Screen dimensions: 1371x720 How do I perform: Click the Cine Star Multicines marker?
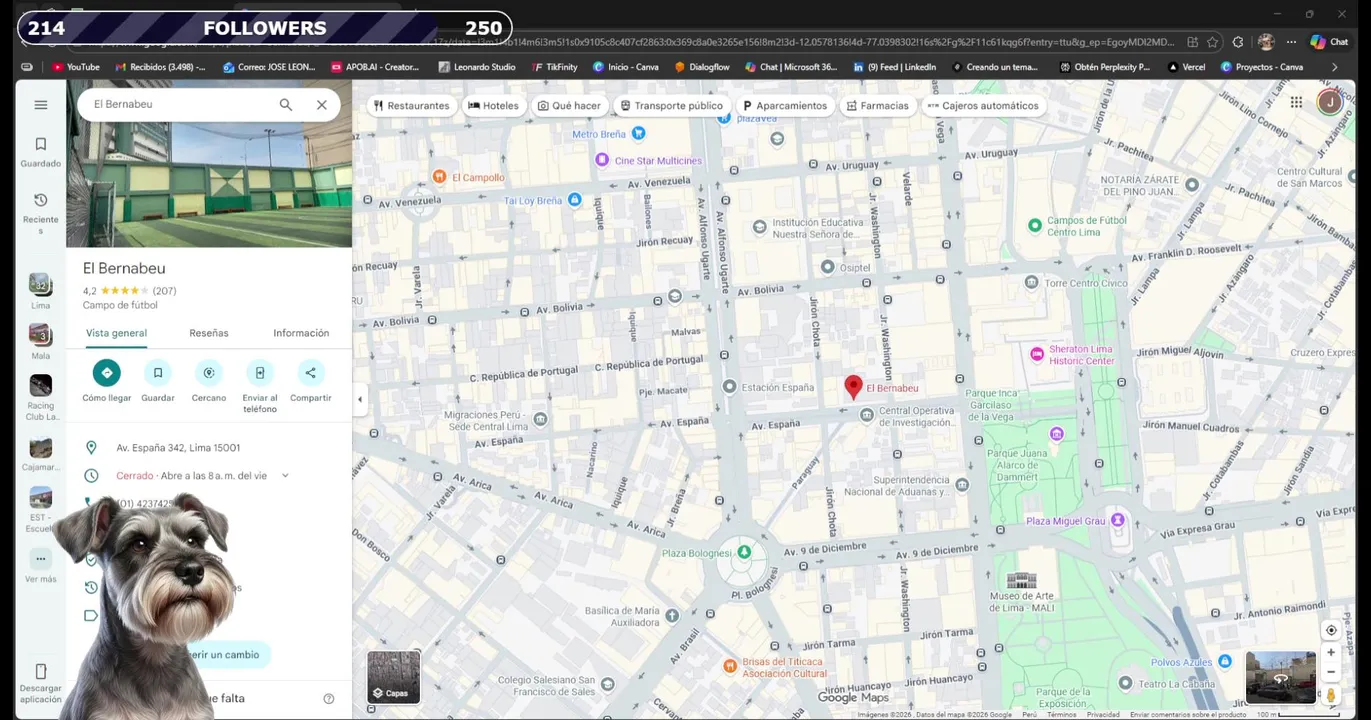tap(601, 160)
